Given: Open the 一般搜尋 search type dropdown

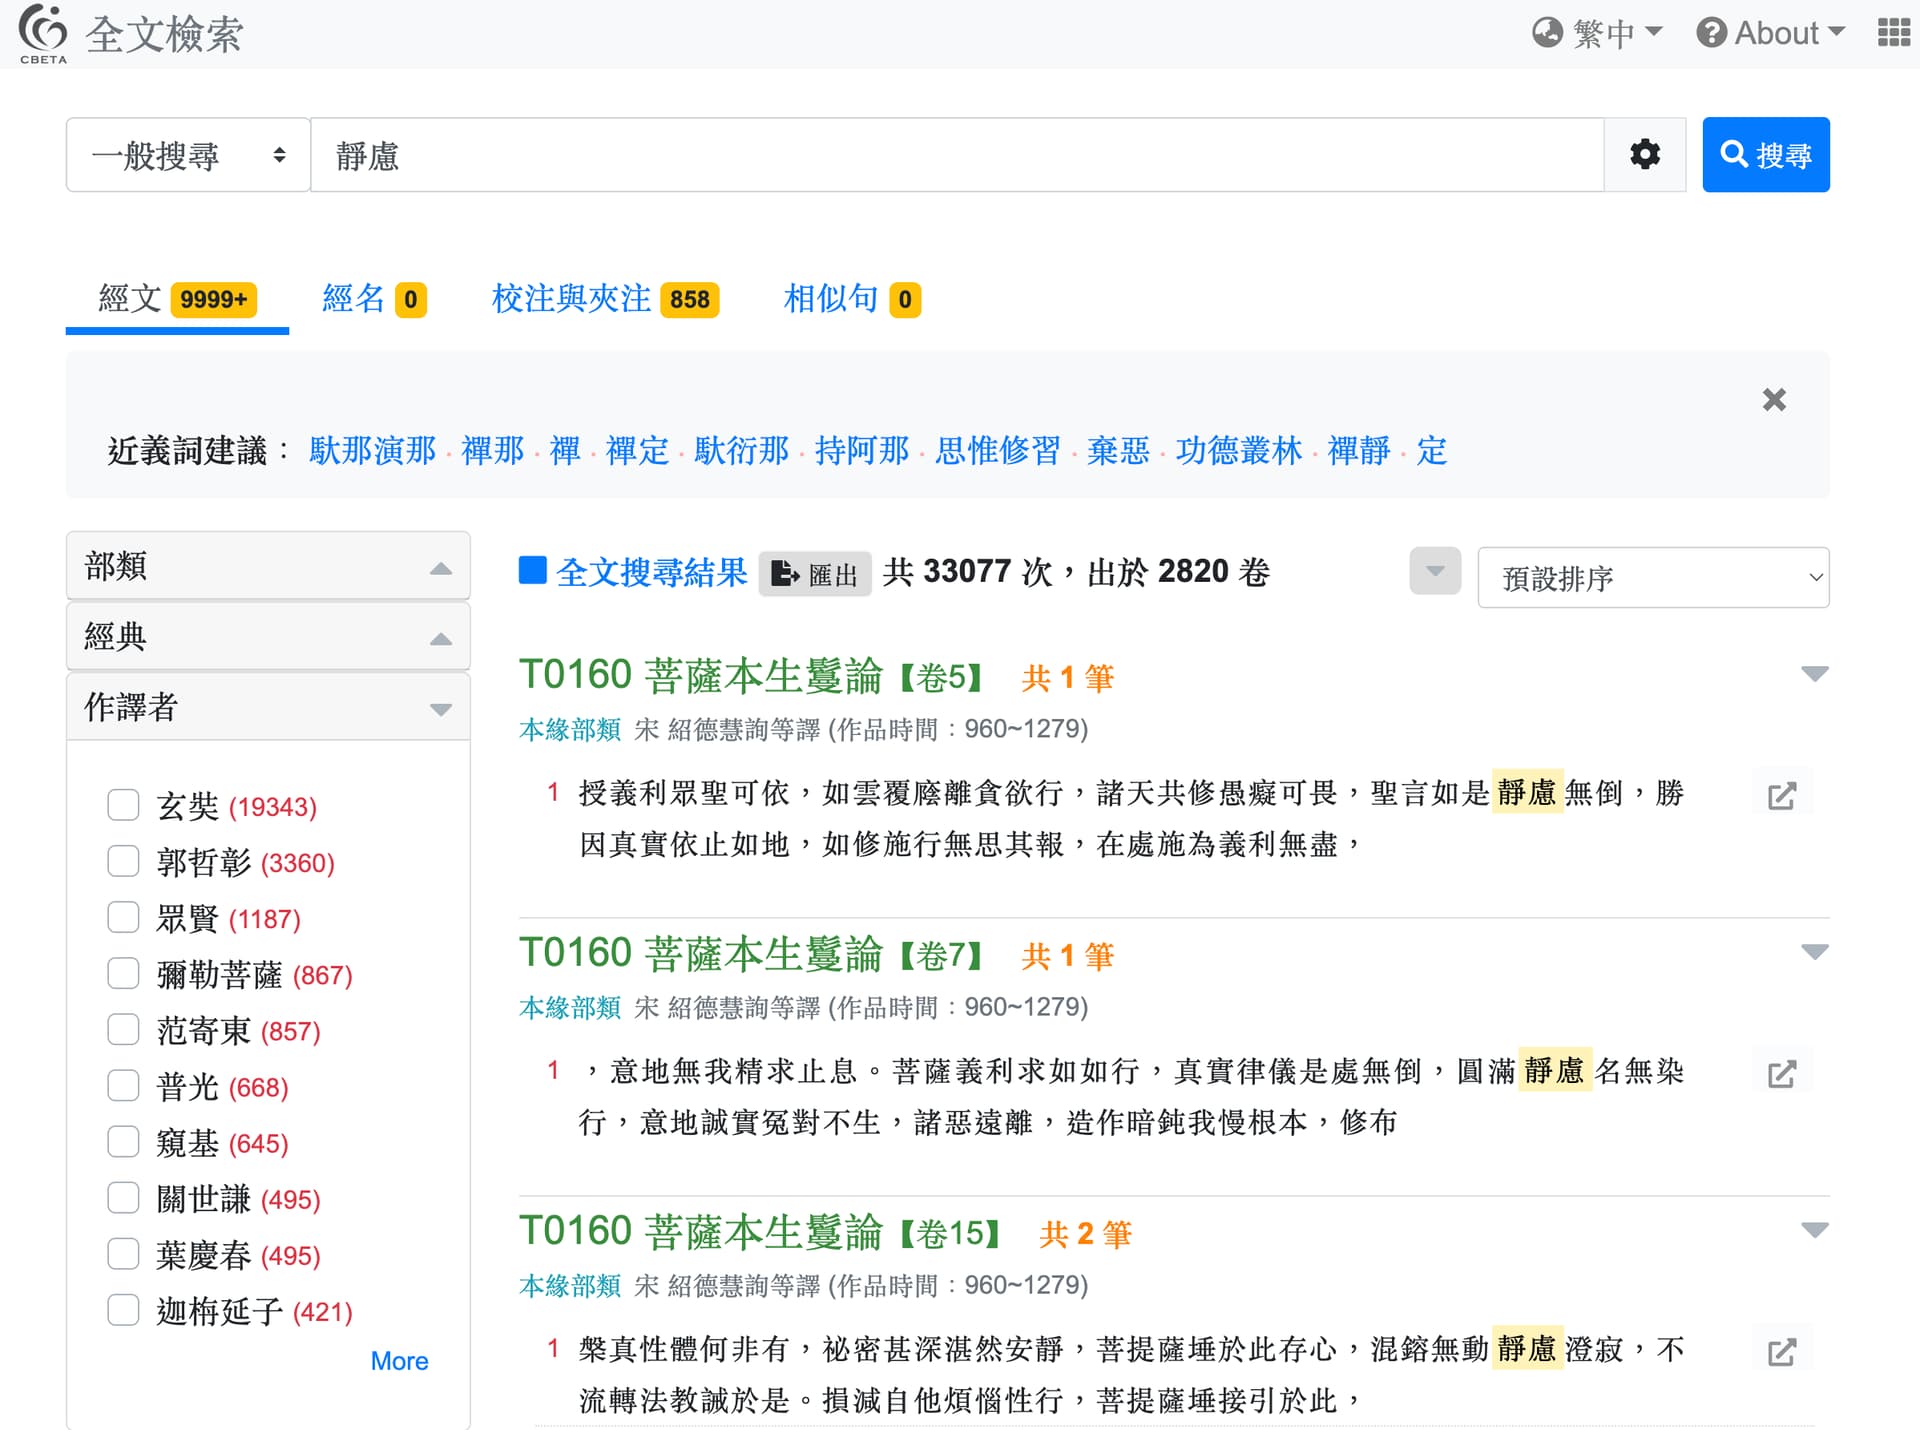Looking at the screenshot, I should [x=187, y=155].
